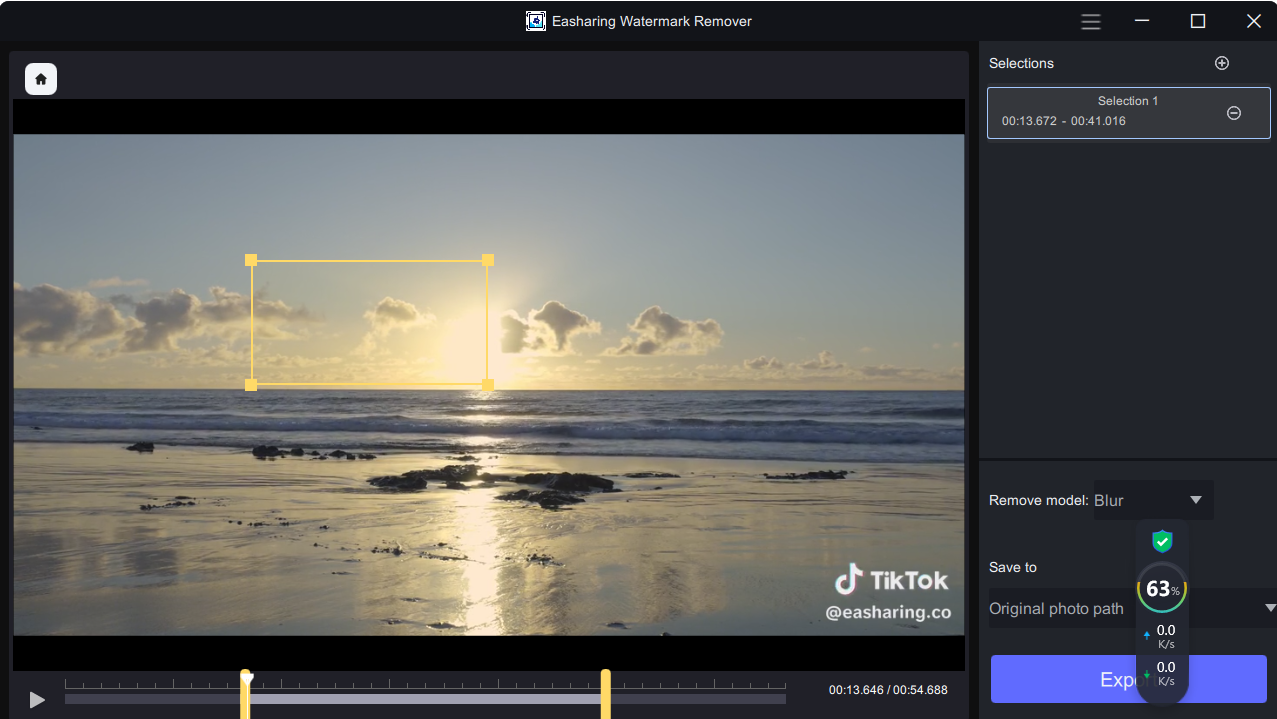Click the Home icon button
The height and width of the screenshot is (719, 1277).
(41, 79)
